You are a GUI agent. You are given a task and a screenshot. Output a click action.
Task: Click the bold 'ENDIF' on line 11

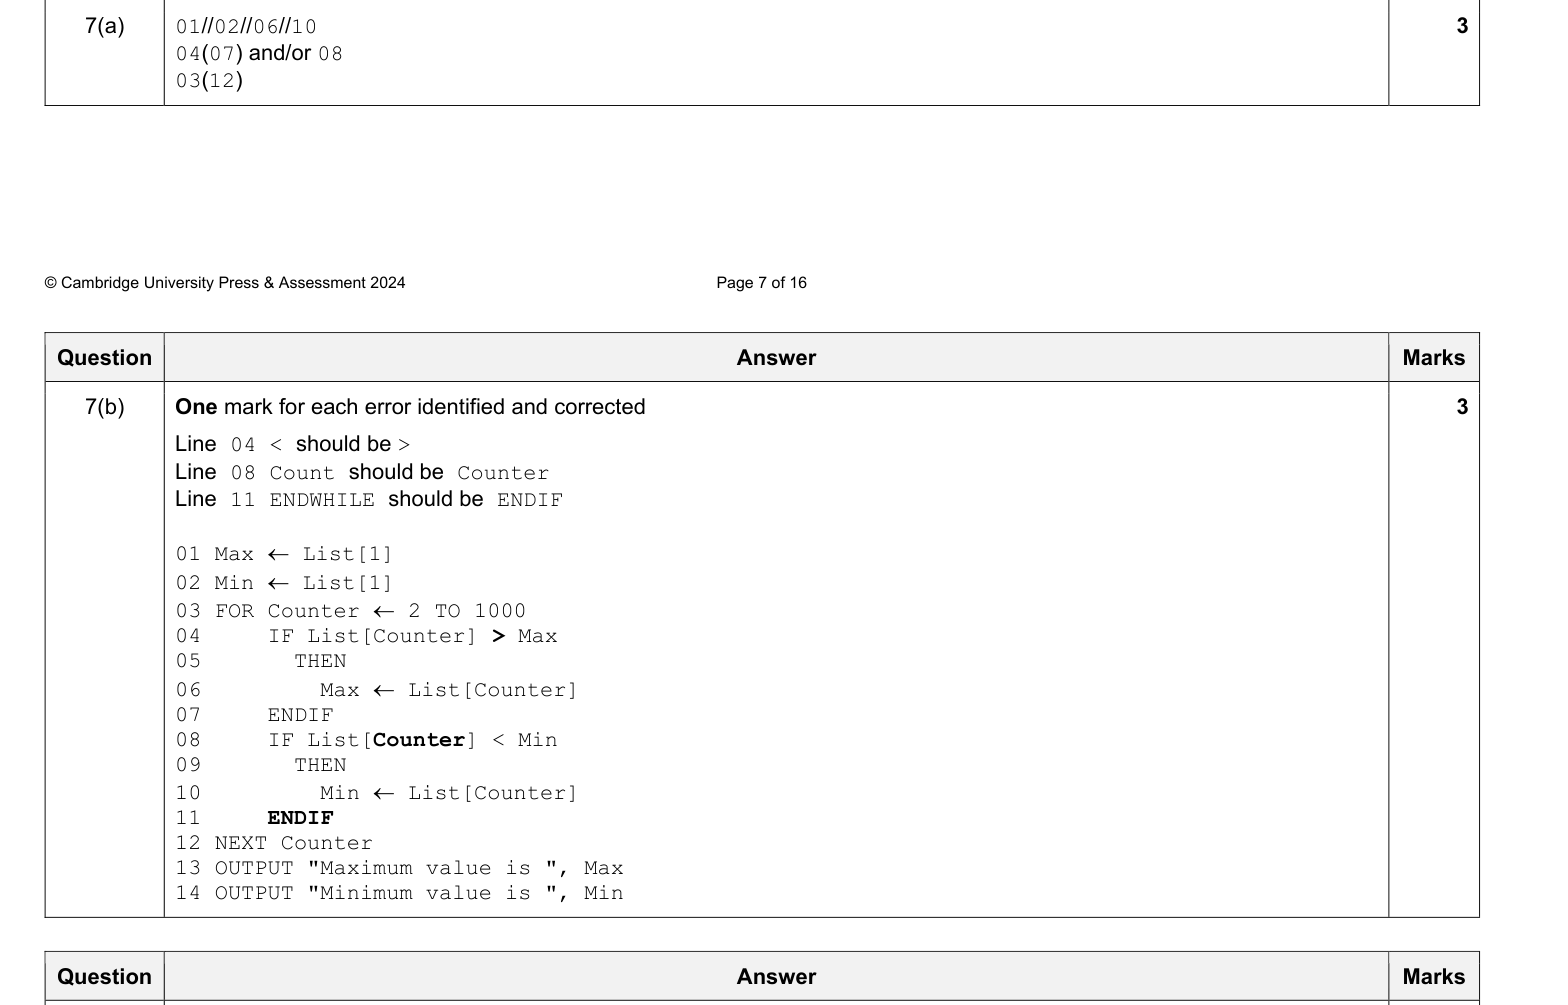[300, 818]
